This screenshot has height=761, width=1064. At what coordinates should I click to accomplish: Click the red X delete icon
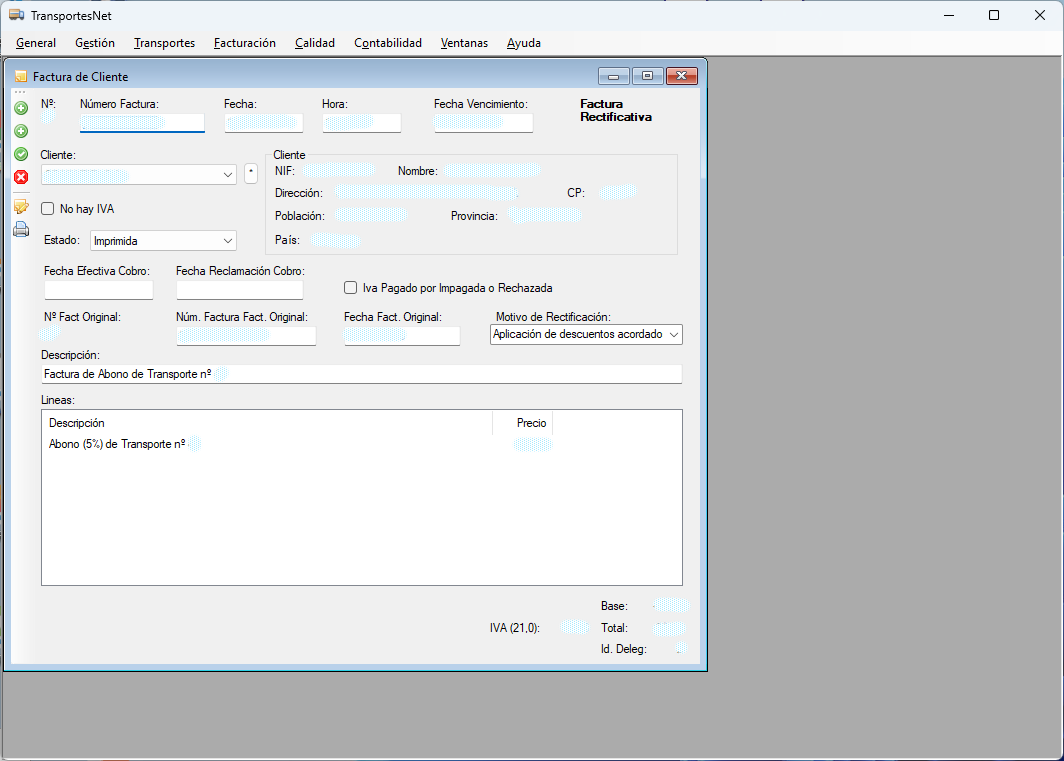click(20, 177)
